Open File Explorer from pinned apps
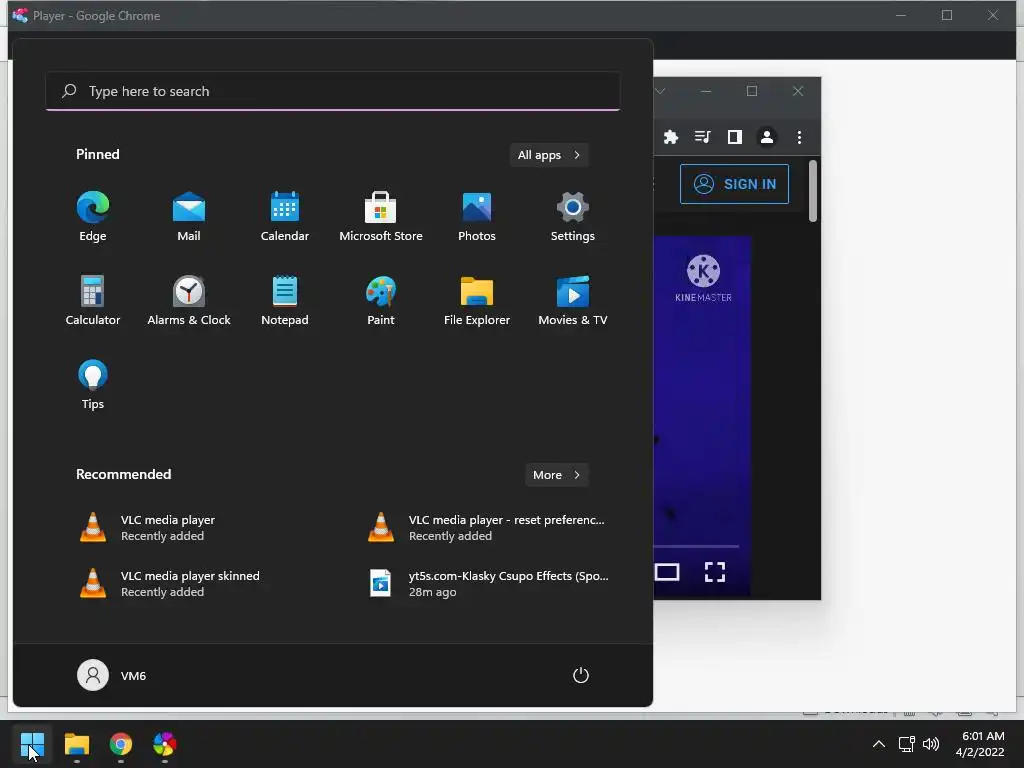The height and width of the screenshot is (768, 1024). coord(477,300)
